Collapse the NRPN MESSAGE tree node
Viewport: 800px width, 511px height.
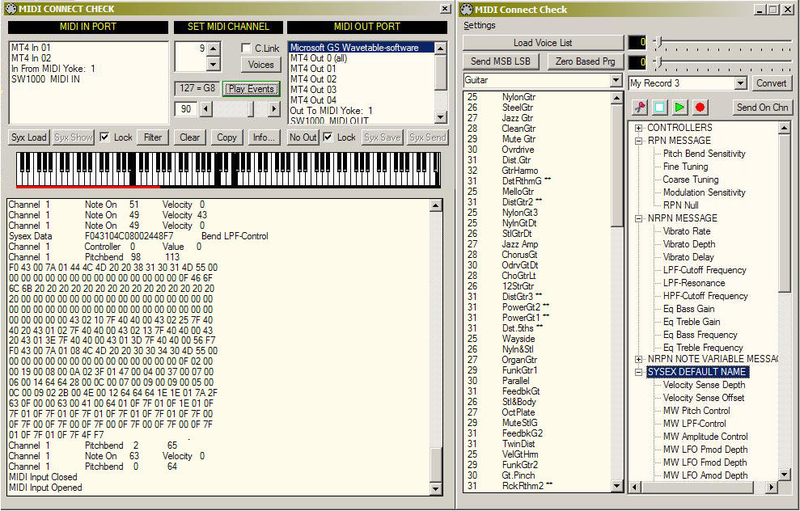tap(638, 218)
